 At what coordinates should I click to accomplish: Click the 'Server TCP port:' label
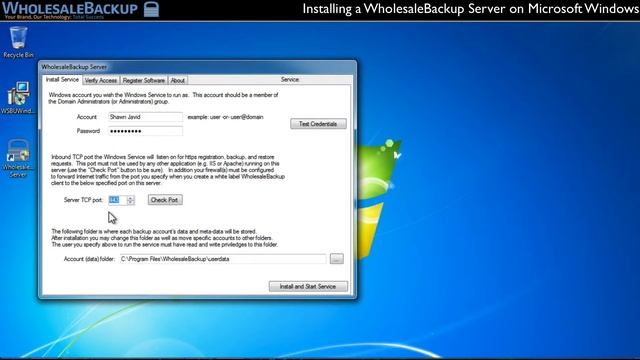pyautogui.click(x=83, y=200)
